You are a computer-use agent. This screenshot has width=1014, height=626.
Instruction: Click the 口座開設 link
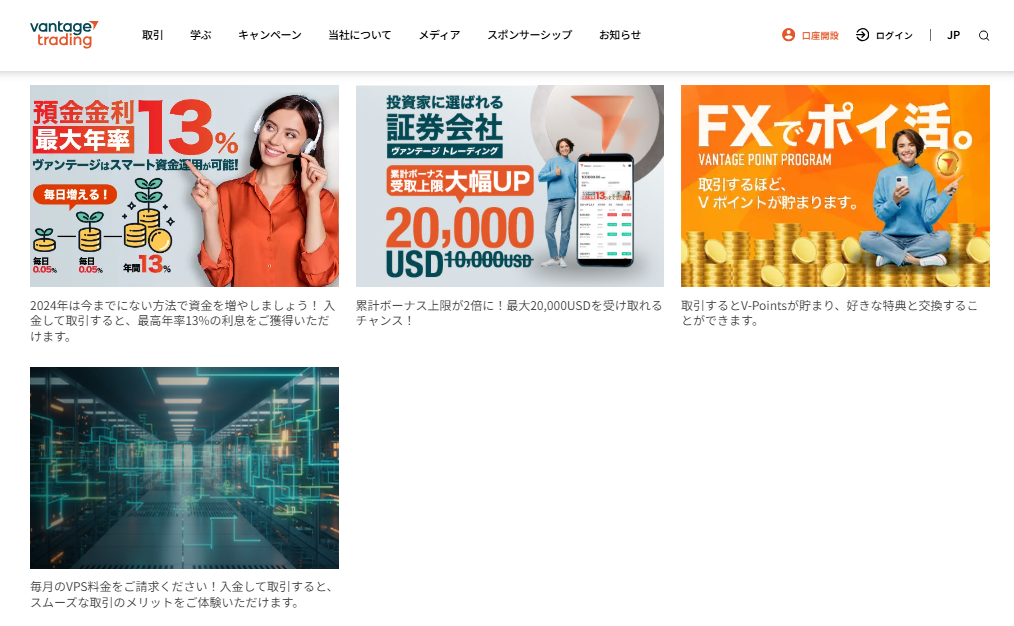[x=820, y=36]
